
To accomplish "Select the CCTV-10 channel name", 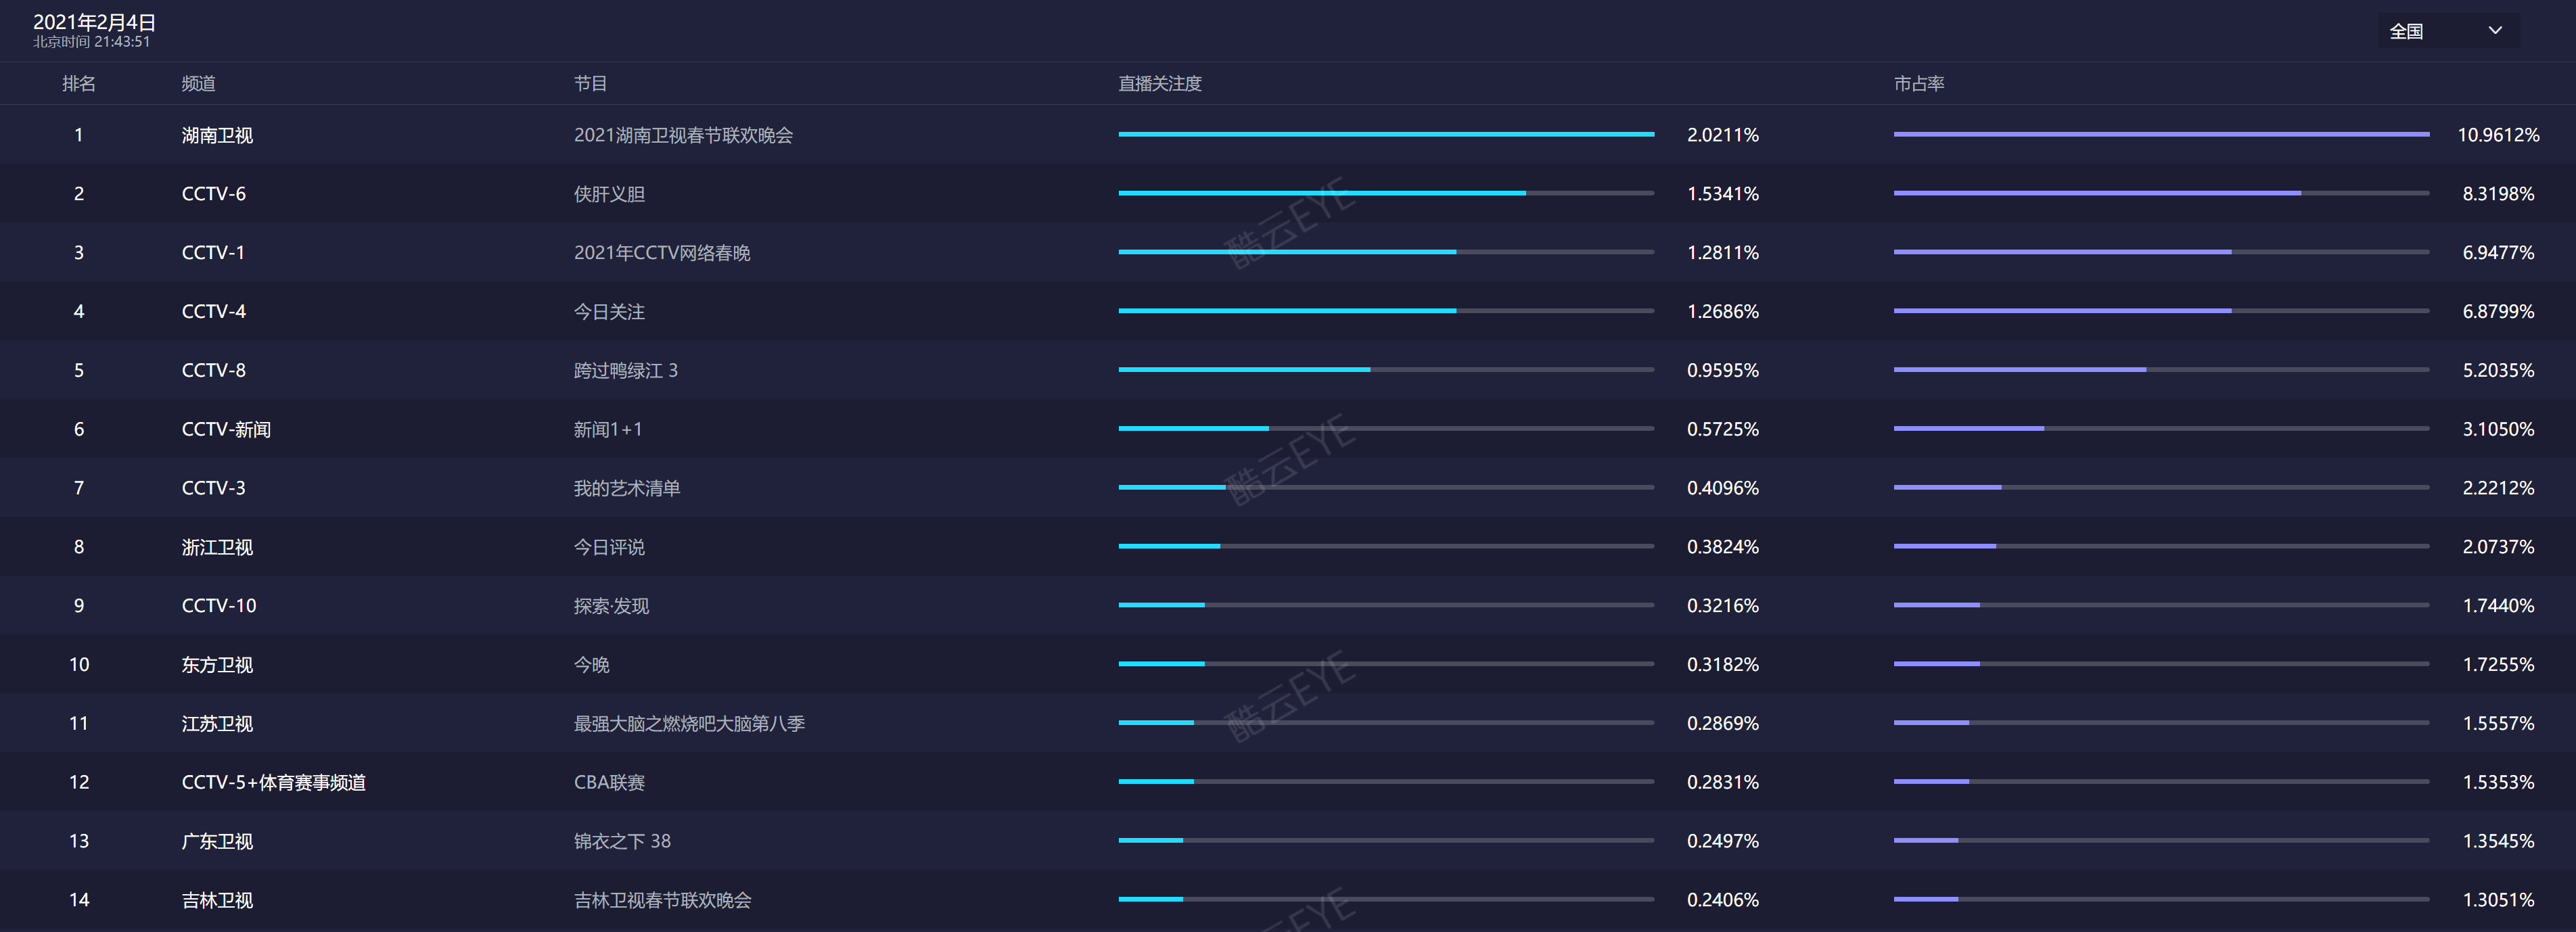I will pos(219,606).
